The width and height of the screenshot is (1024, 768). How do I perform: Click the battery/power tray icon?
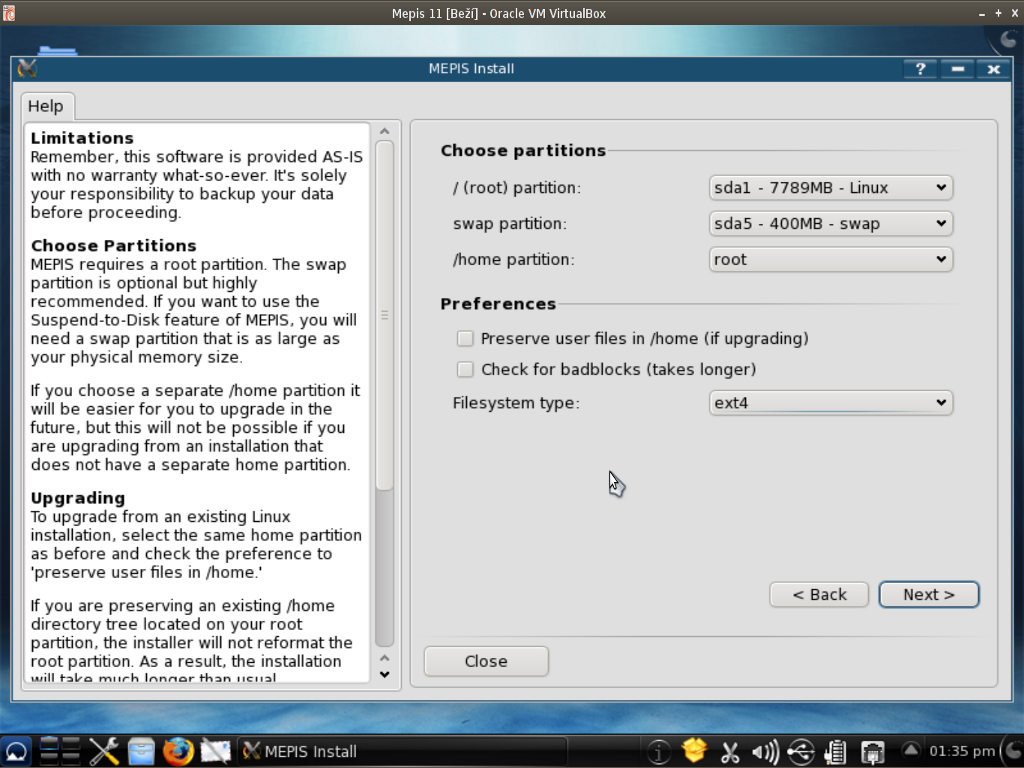click(x=836, y=752)
